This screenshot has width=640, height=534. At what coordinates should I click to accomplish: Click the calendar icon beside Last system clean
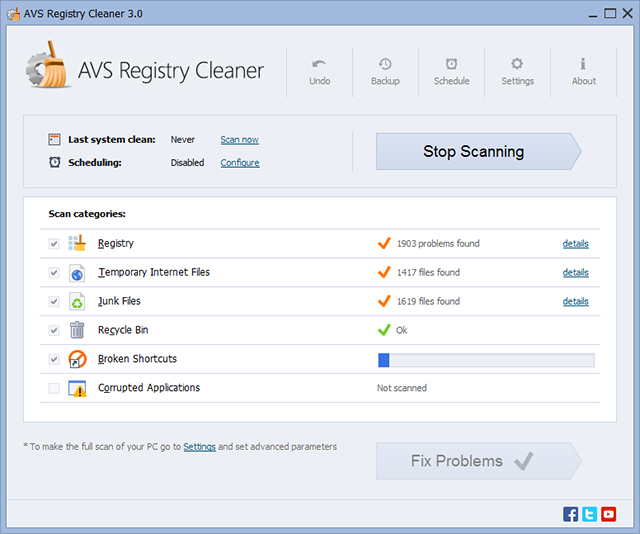[54, 140]
